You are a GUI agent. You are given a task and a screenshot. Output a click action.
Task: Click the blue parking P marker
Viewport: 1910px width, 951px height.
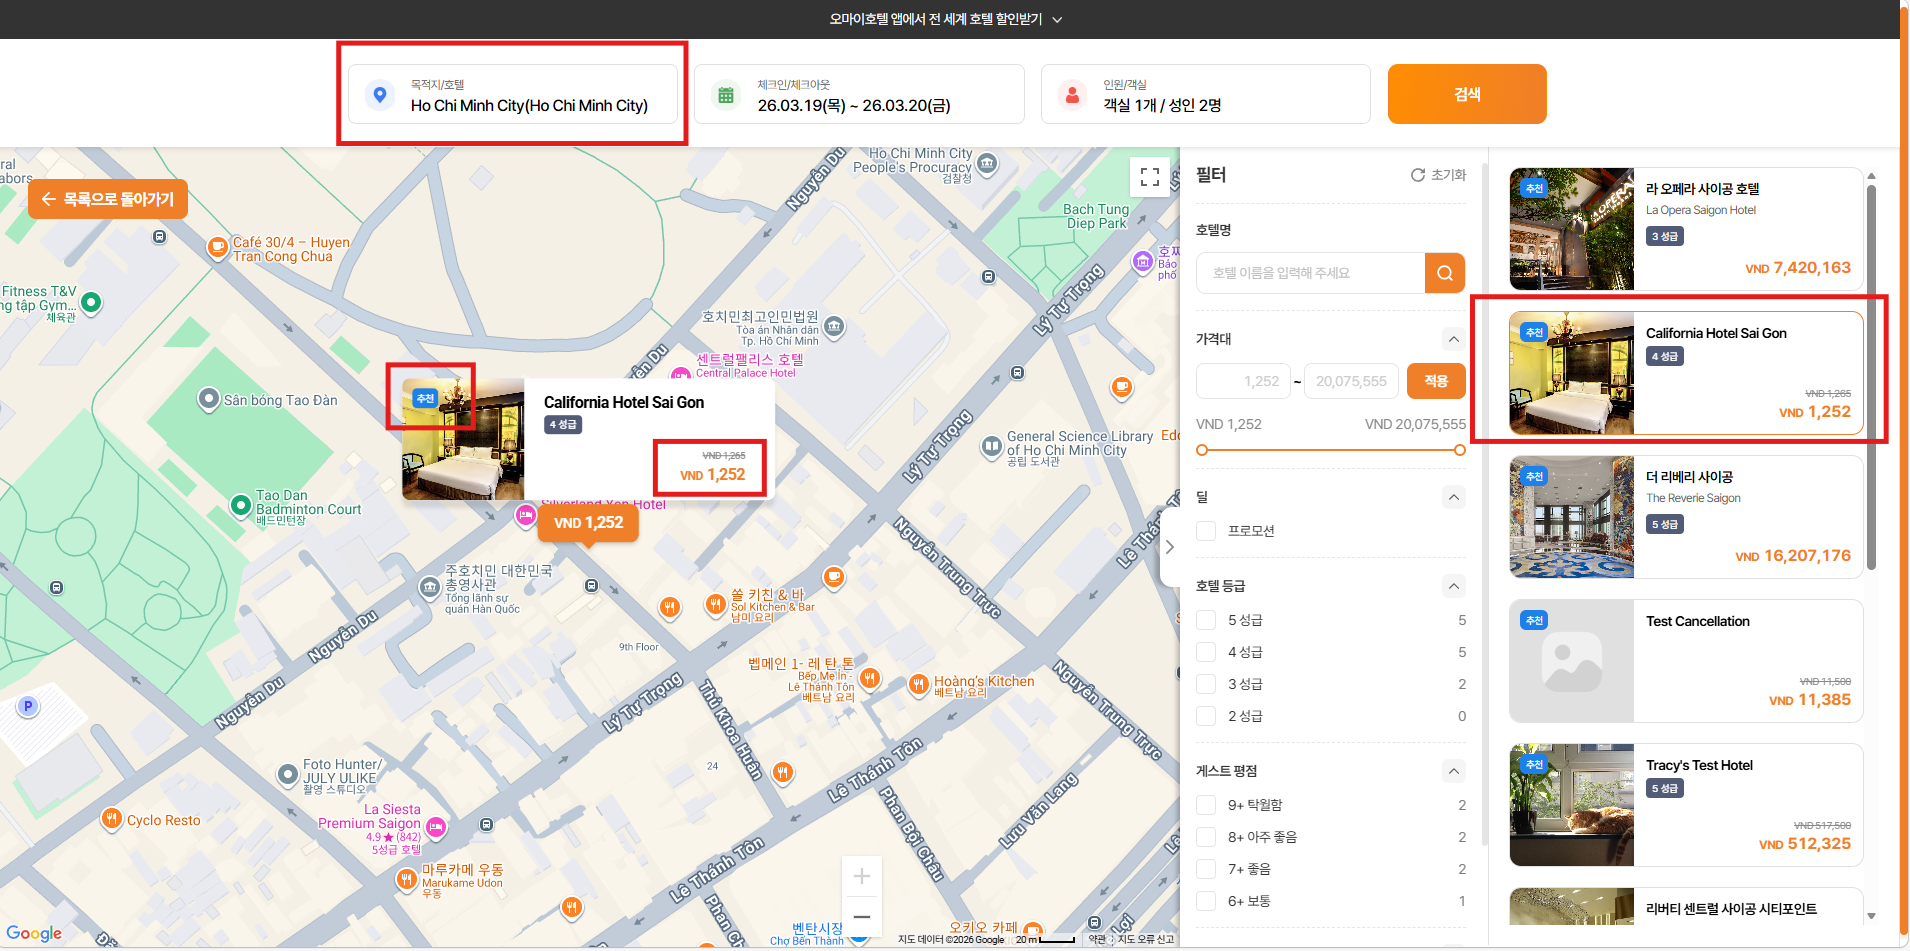pyautogui.click(x=28, y=707)
